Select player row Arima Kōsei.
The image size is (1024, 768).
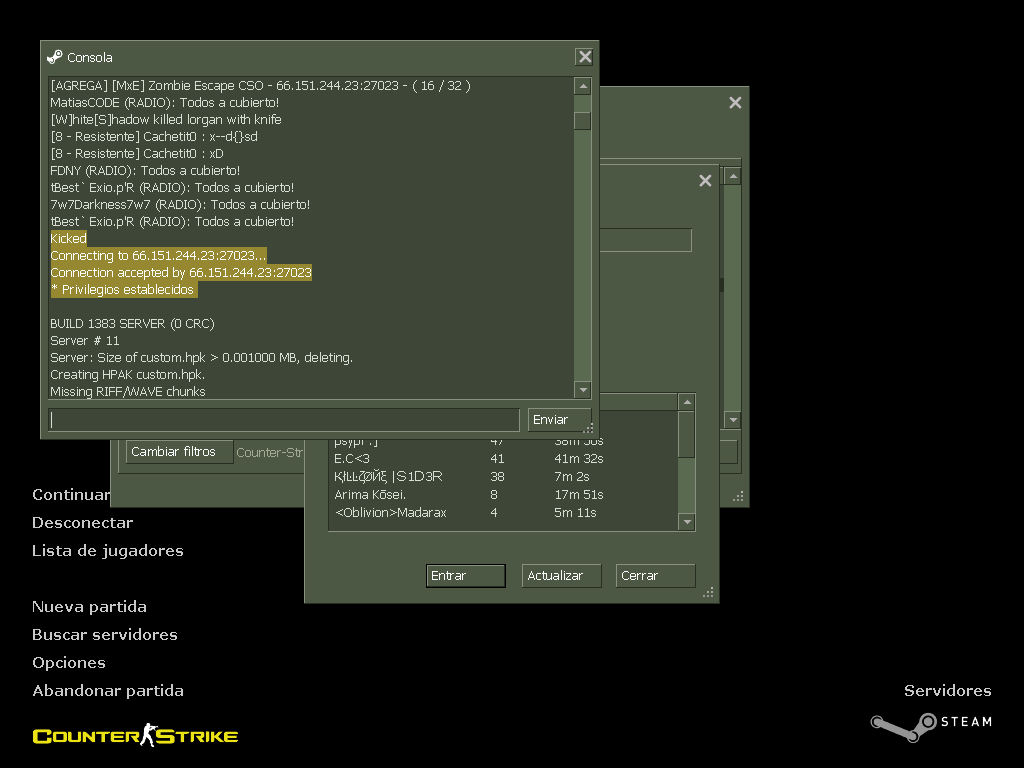click(504, 495)
